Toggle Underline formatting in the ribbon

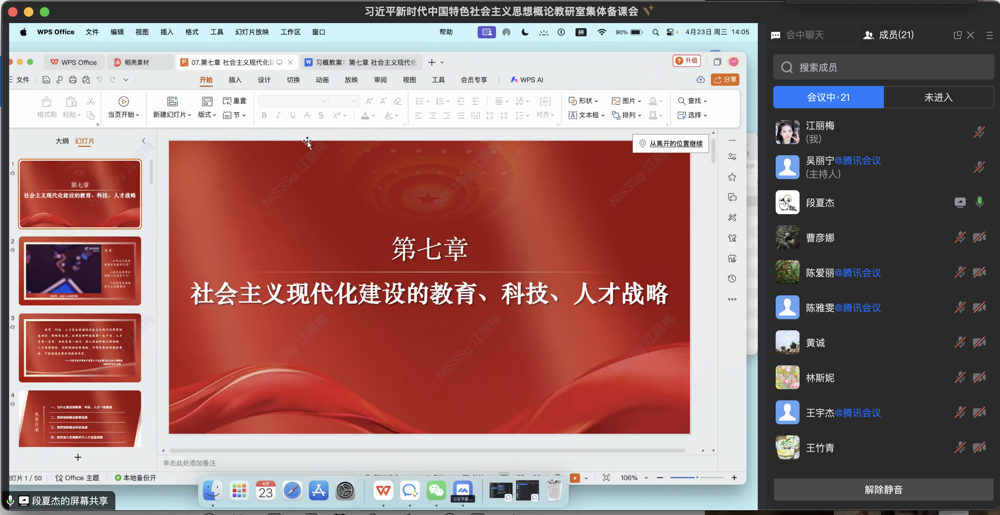point(292,115)
